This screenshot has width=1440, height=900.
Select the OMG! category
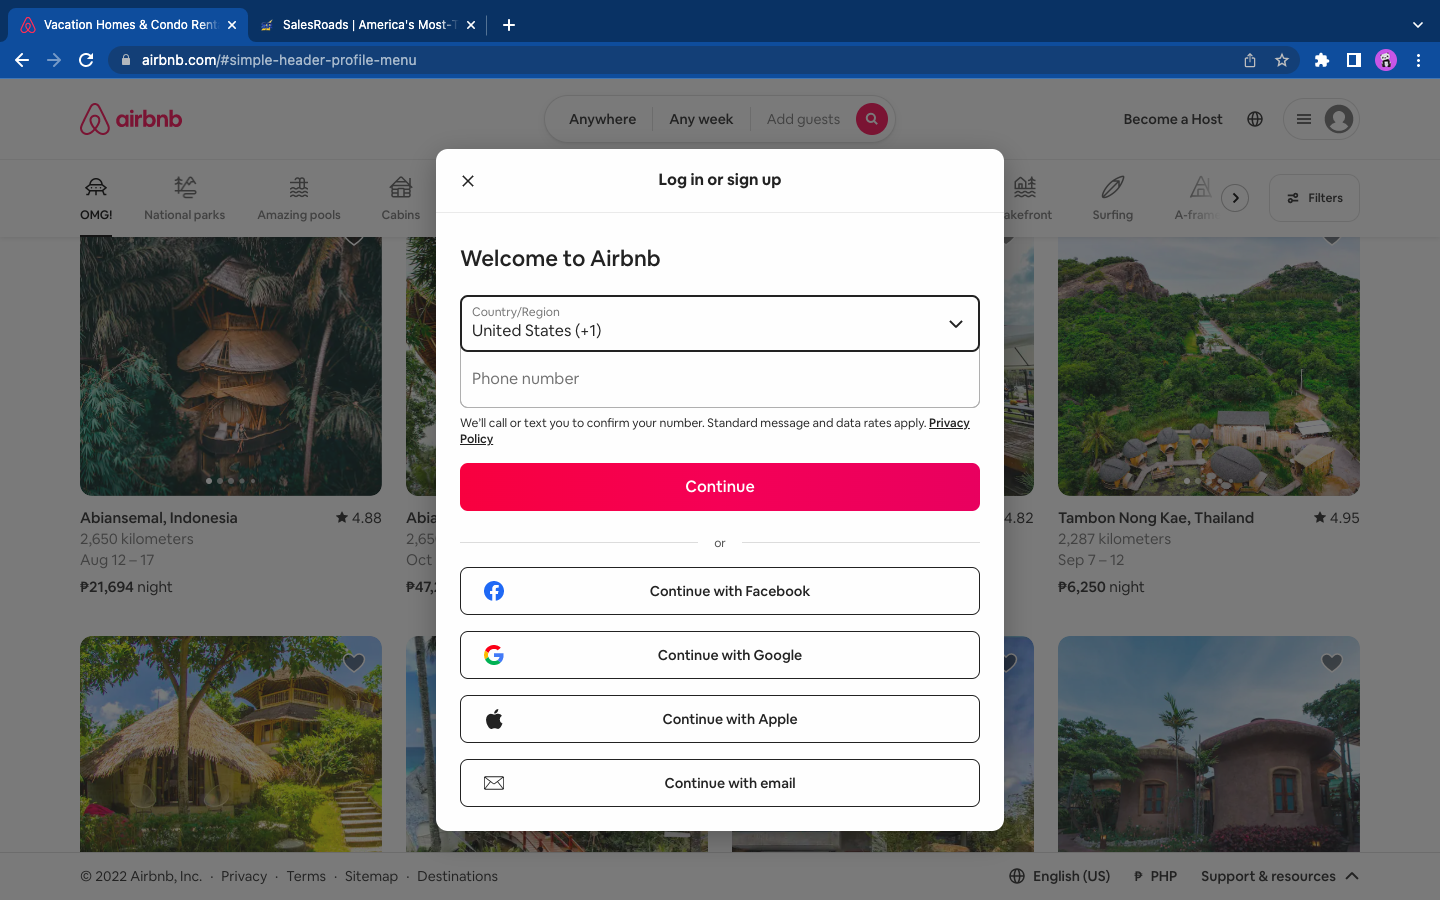[x=96, y=198]
